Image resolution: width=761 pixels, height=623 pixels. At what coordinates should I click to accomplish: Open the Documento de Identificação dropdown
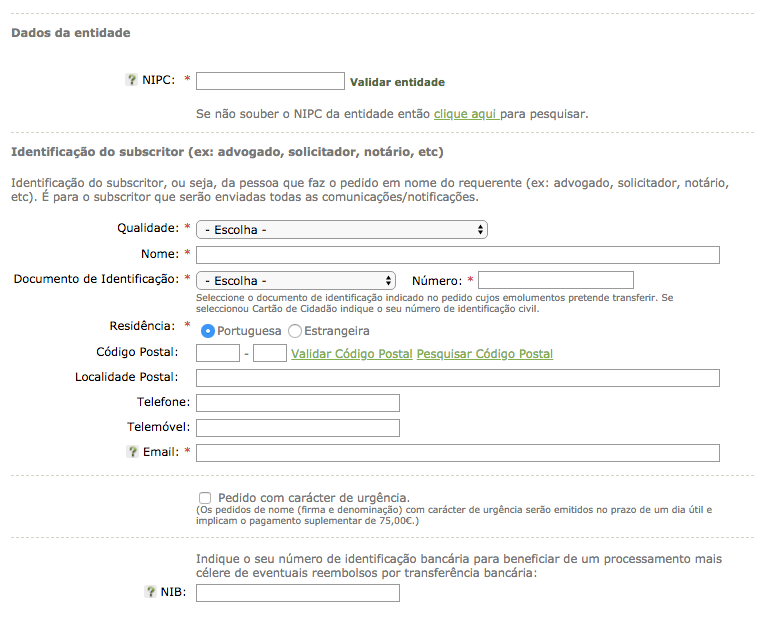296,280
